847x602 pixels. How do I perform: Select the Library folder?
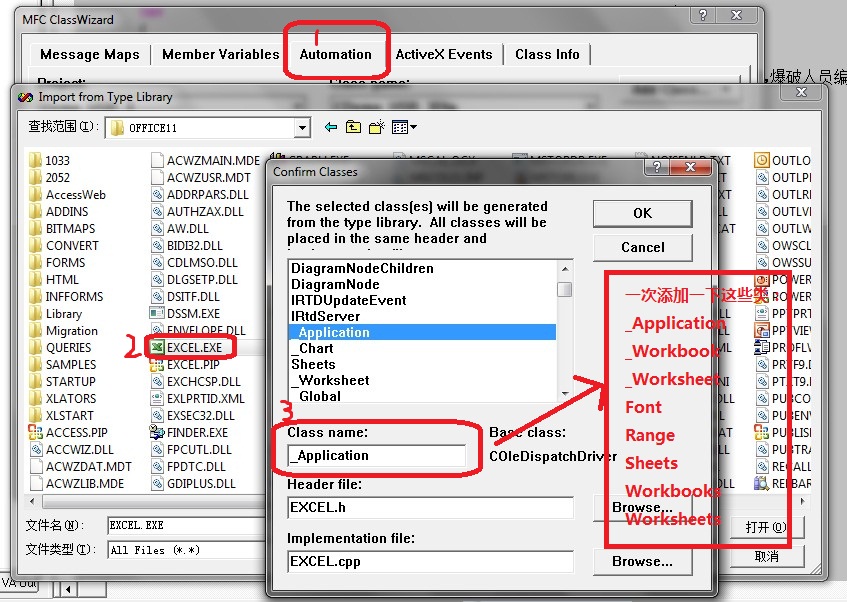click(x=56, y=314)
